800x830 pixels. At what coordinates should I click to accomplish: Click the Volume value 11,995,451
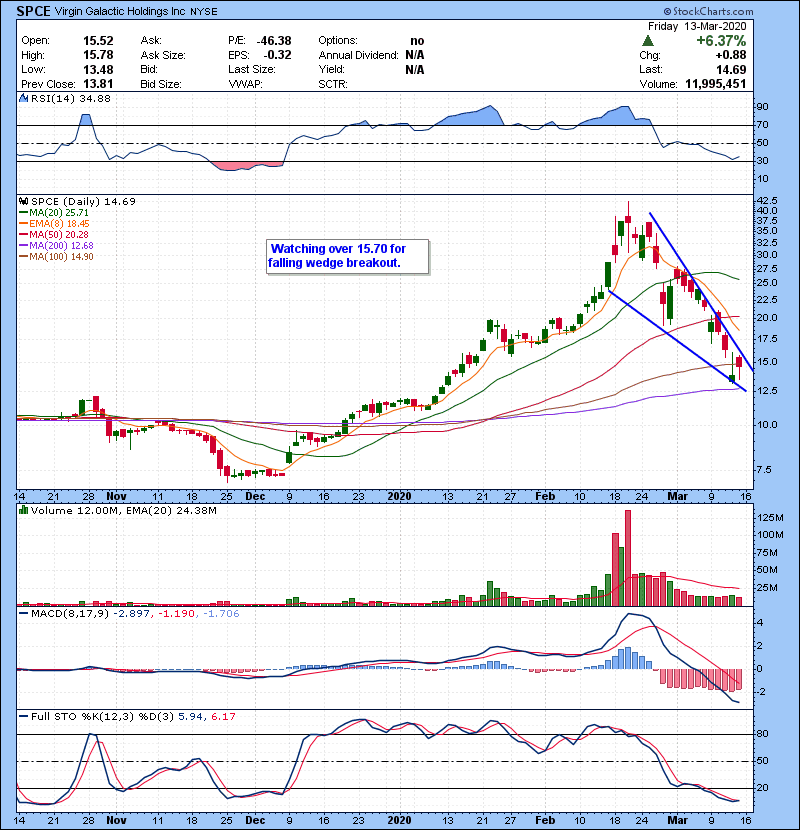pyautogui.click(x=715, y=84)
